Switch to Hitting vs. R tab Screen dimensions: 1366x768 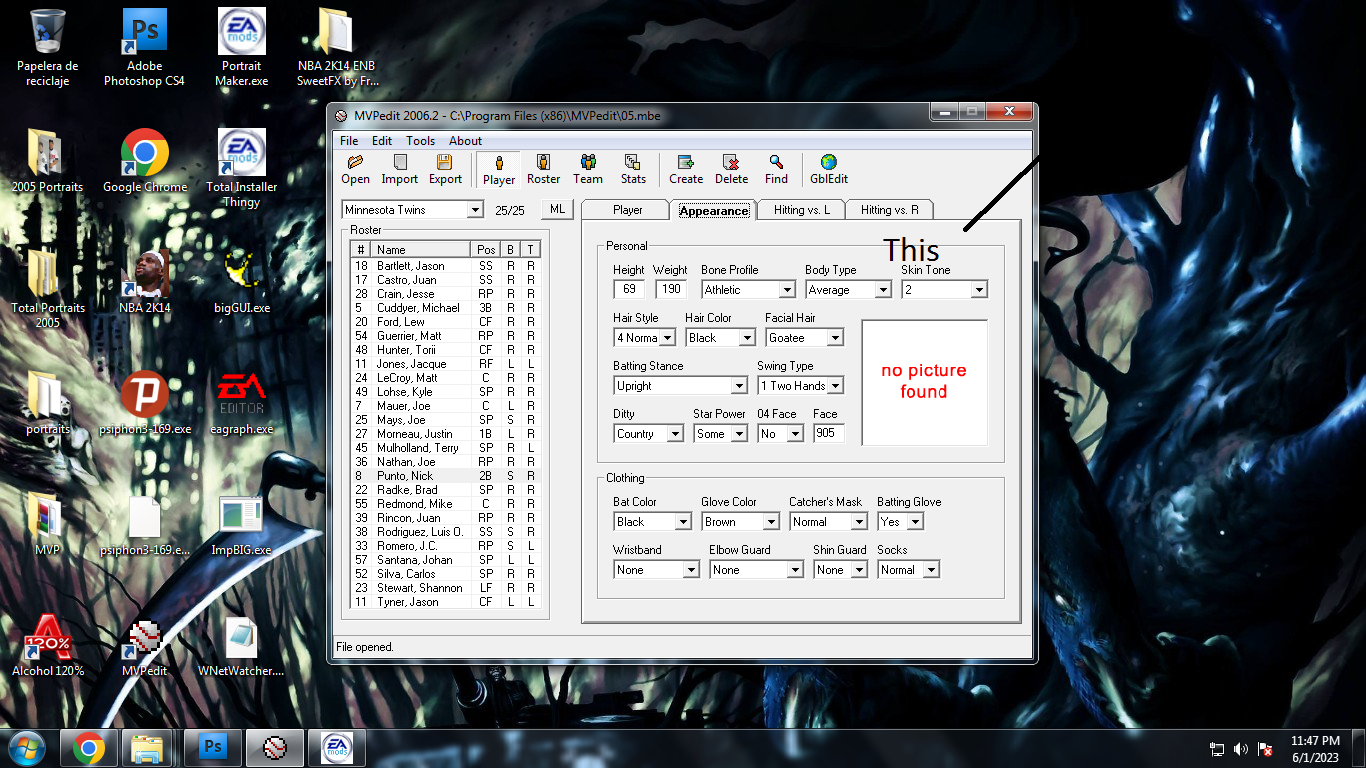click(x=889, y=210)
